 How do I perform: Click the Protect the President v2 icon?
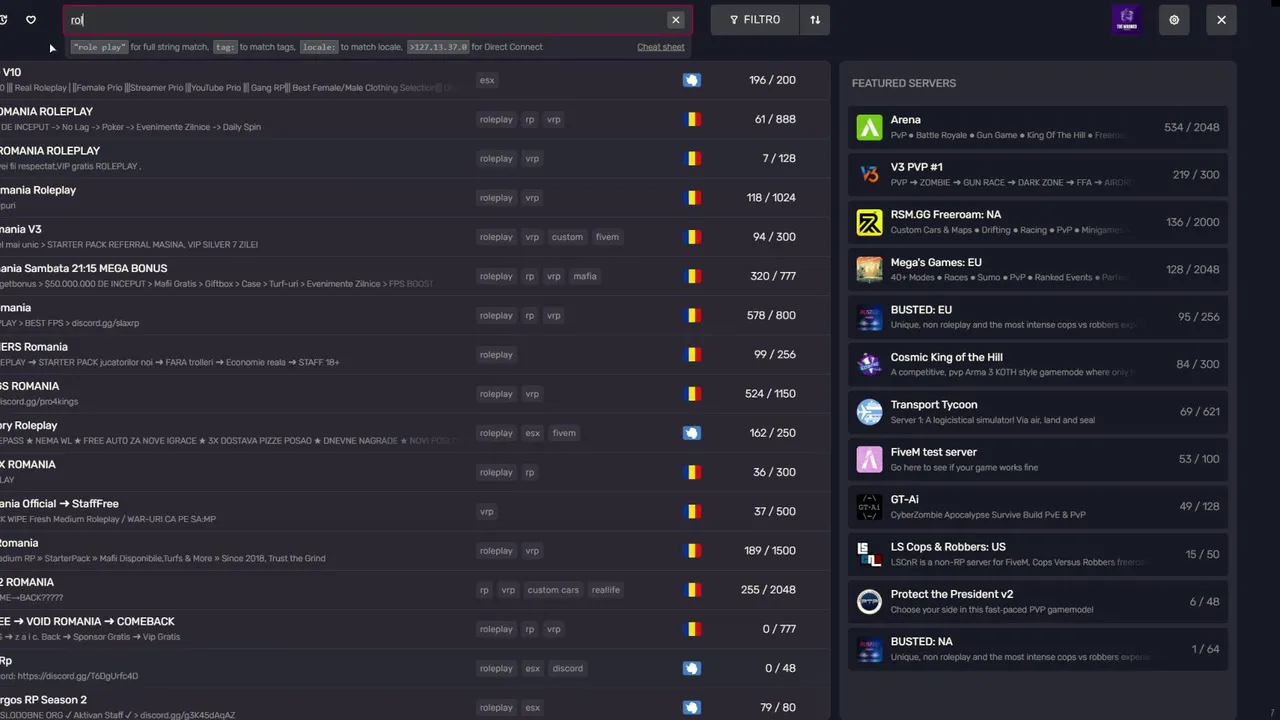coord(869,601)
